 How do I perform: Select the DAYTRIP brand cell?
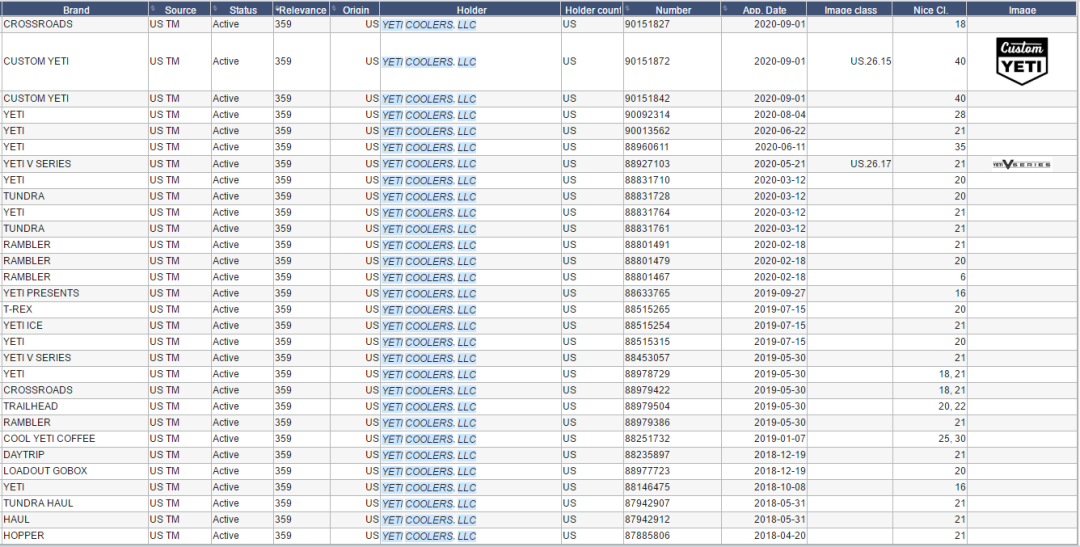pyautogui.click(x=74, y=455)
